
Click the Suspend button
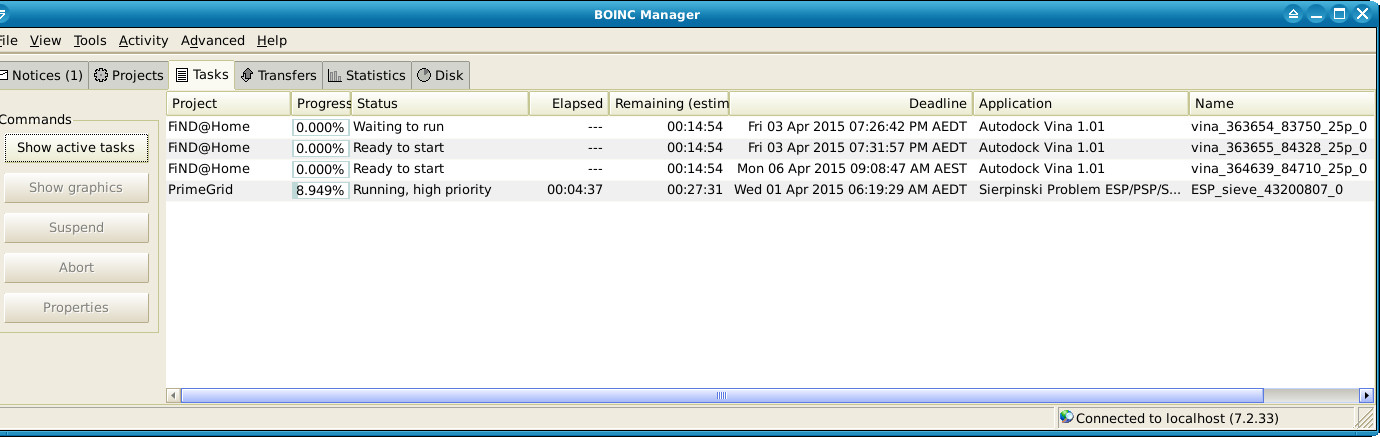coord(76,228)
